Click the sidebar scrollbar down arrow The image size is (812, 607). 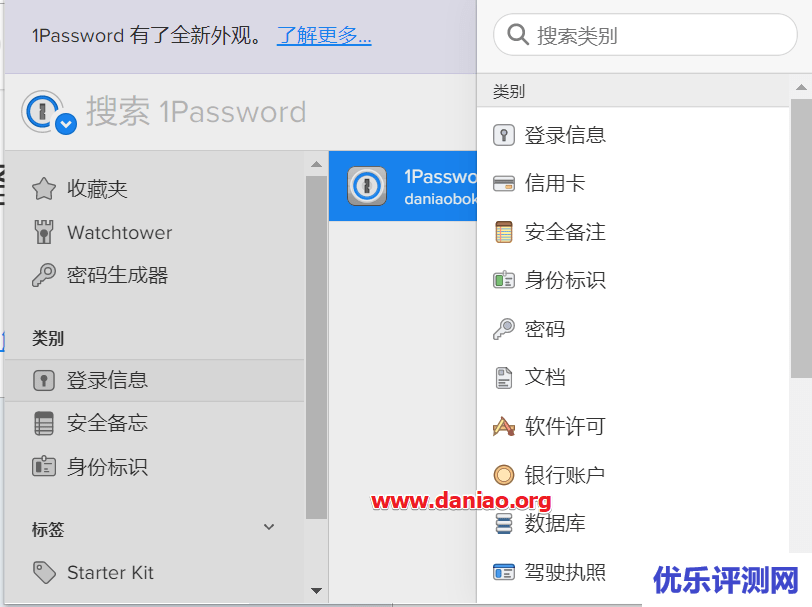point(316,590)
